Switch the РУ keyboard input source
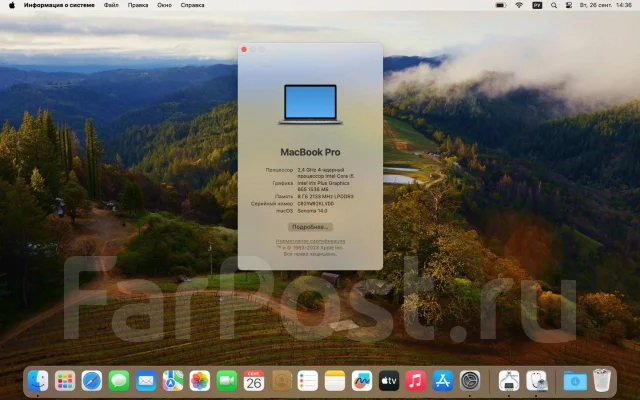Screen dimensions: 640x400 537,5
